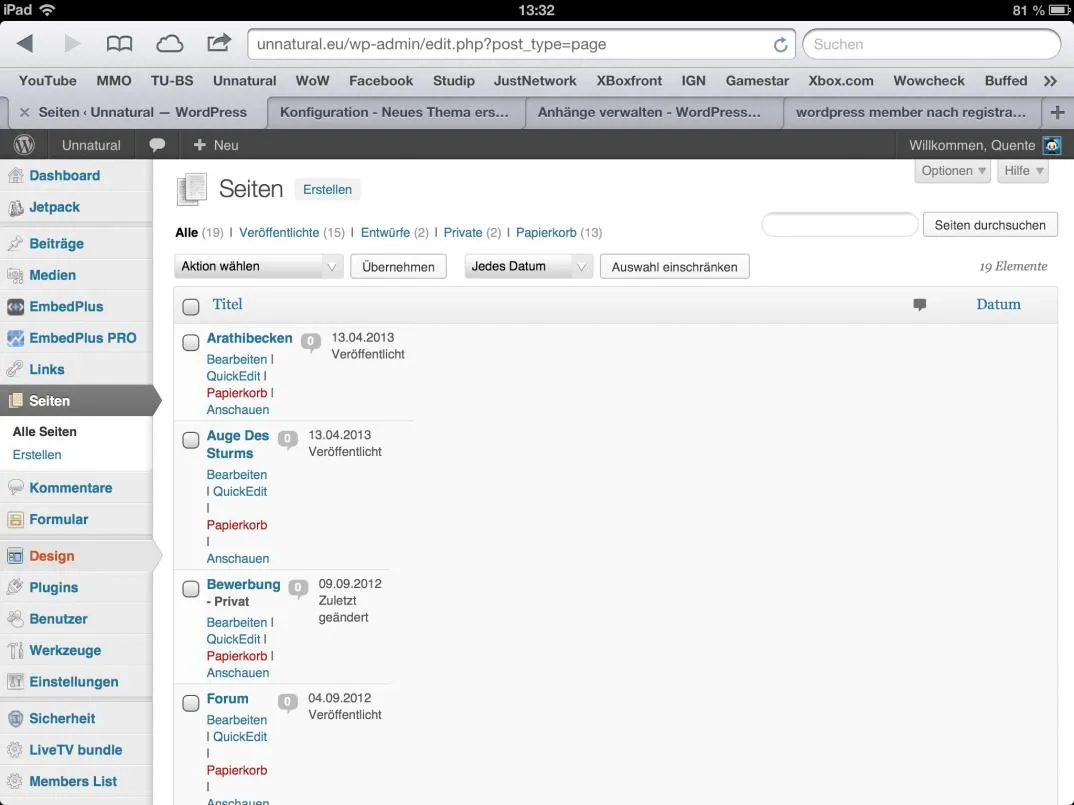The width and height of the screenshot is (1074, 805).
Task: Open the Members List menu item
Action: pos(73,781)
